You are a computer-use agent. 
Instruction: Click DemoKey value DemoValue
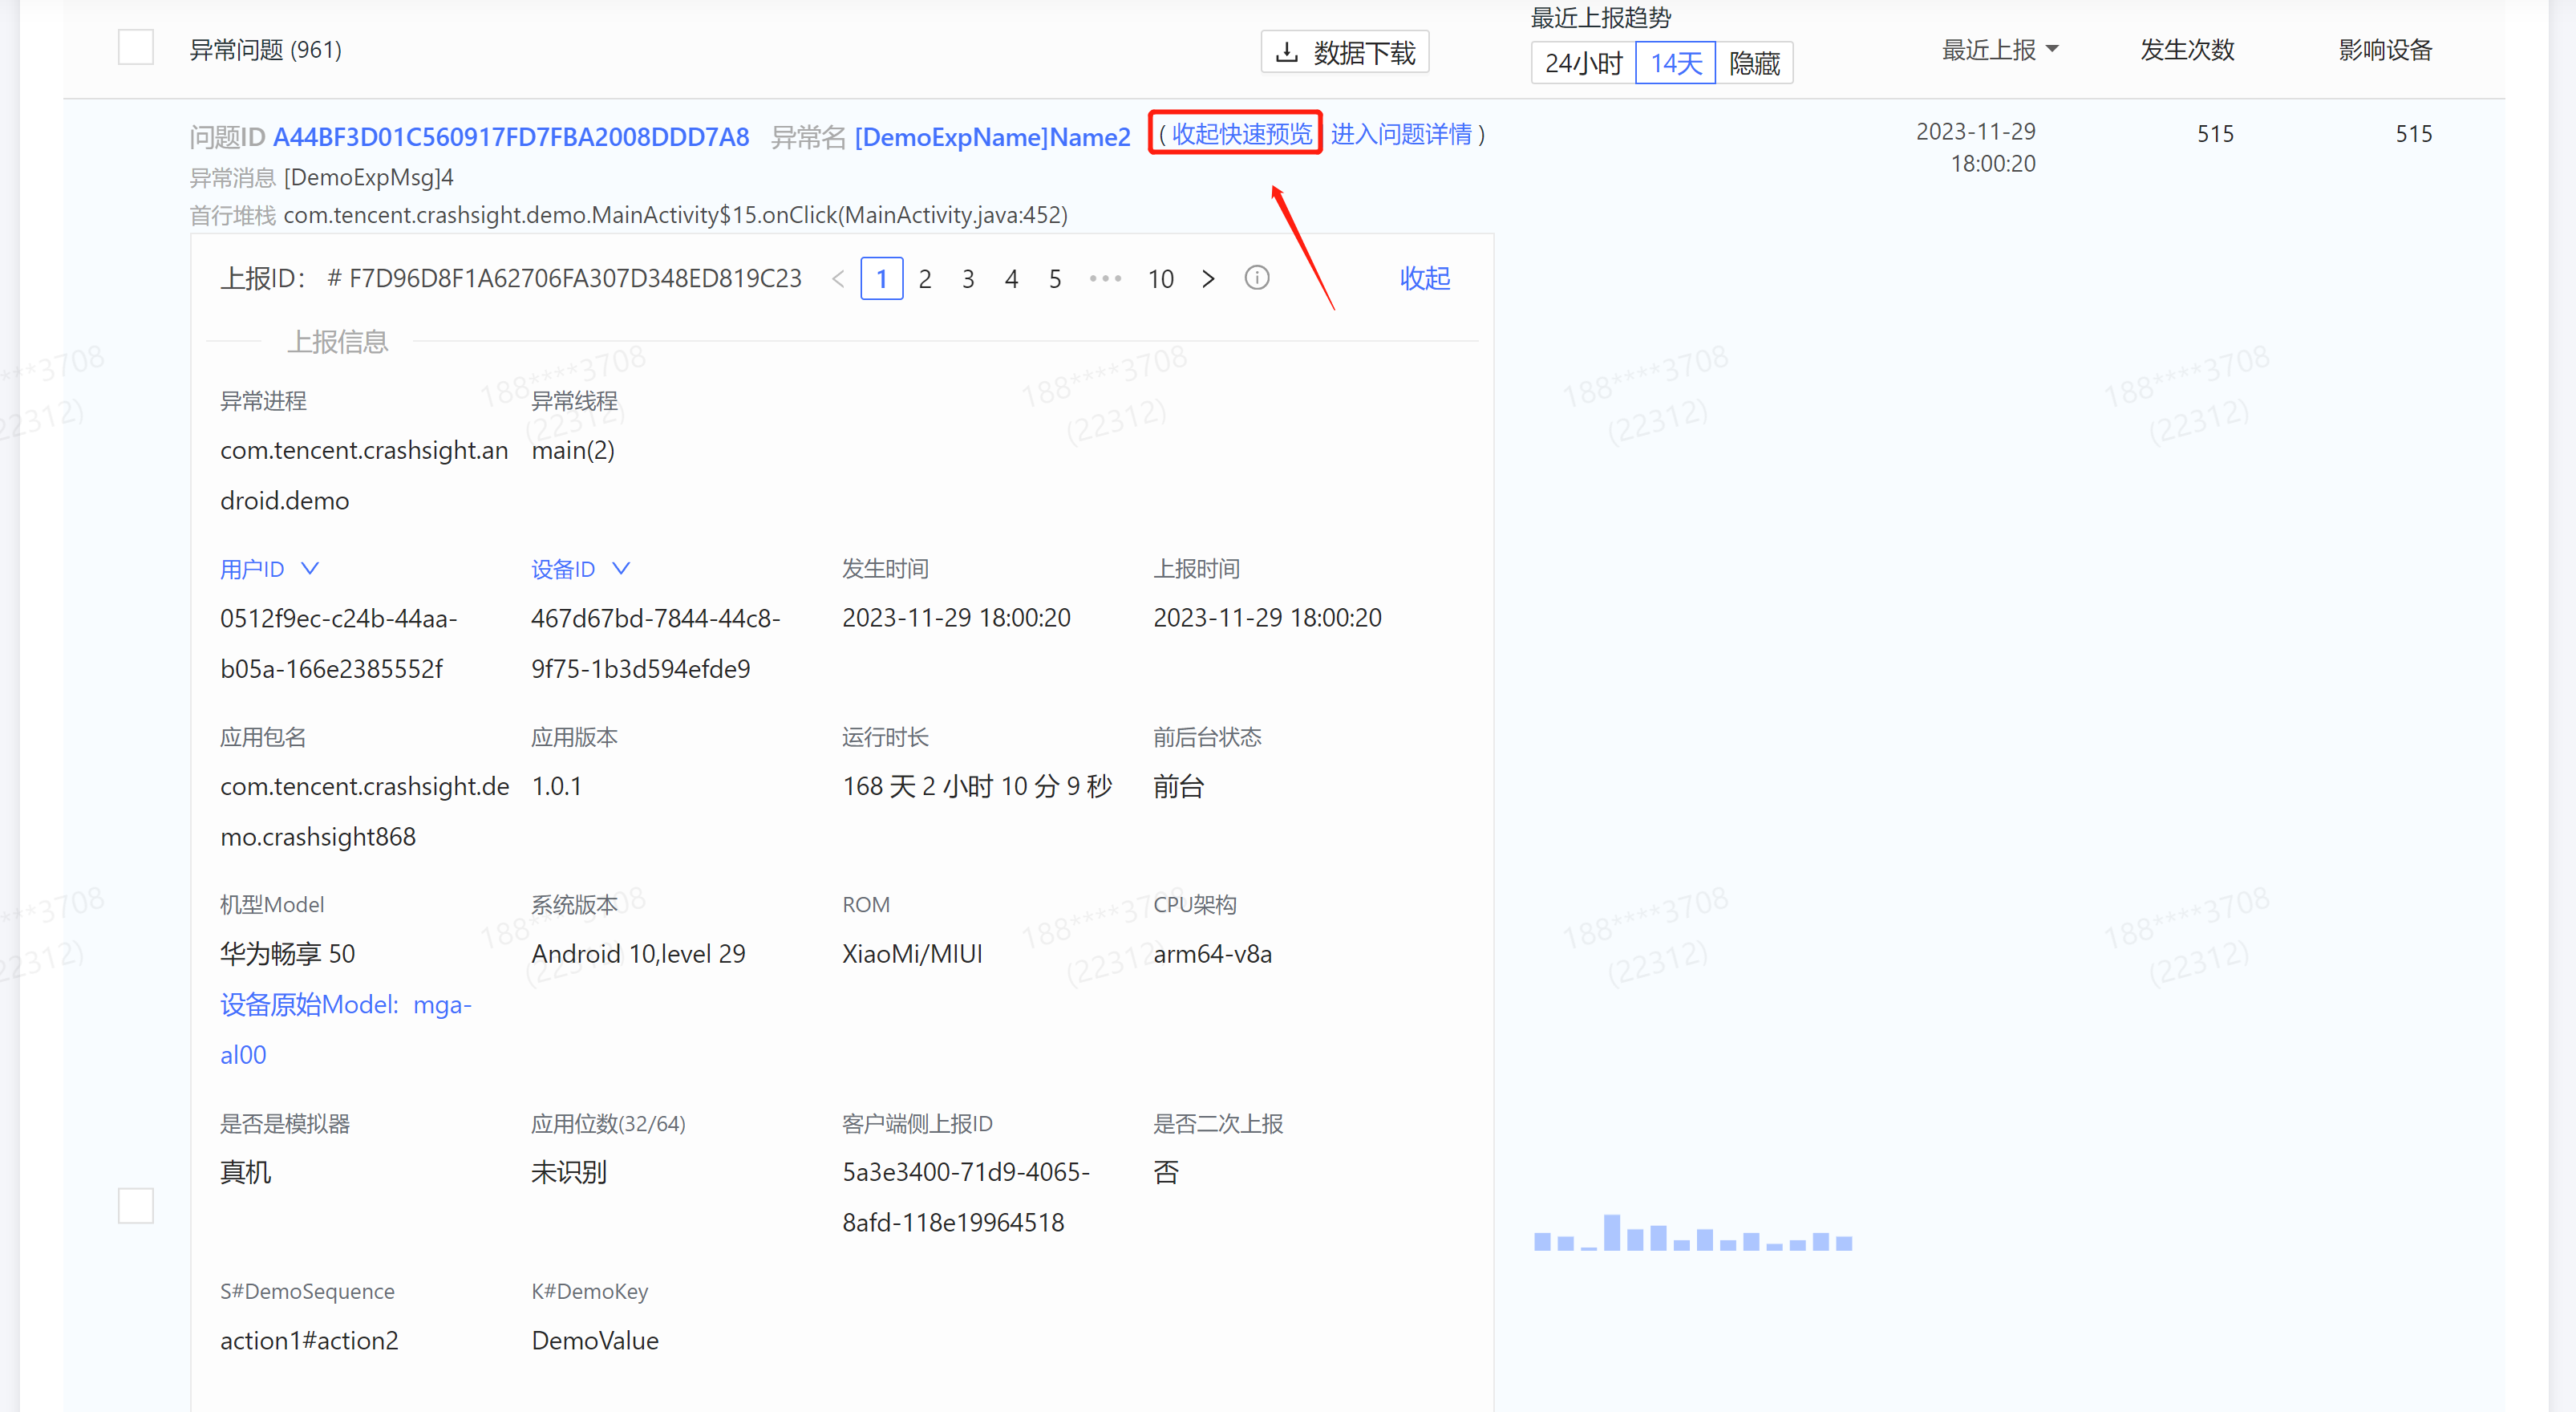595,1340
